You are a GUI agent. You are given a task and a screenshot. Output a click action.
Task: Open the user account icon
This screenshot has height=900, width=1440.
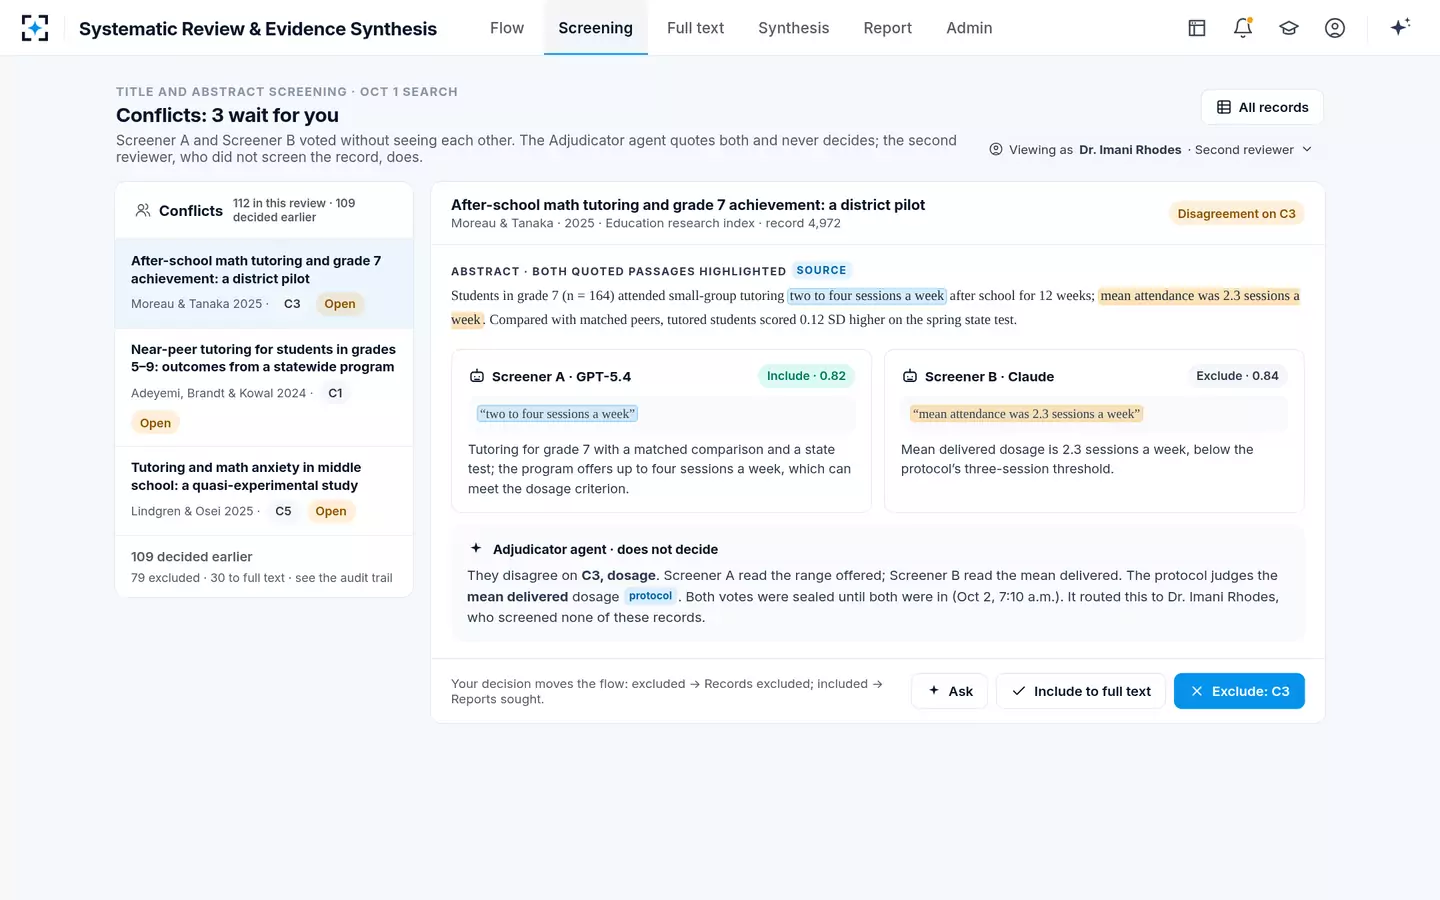click(1335, 28)
